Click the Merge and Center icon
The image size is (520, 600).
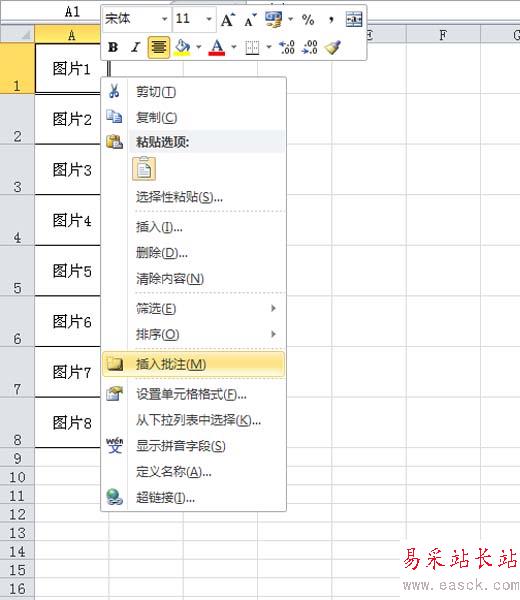[x=354, y=19]
